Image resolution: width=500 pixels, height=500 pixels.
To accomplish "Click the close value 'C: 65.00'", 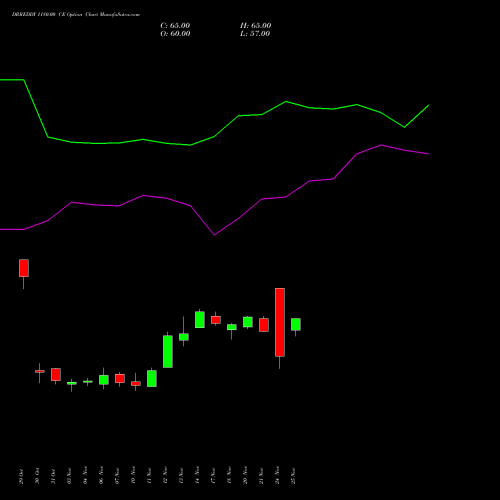I will click(175, 26).
